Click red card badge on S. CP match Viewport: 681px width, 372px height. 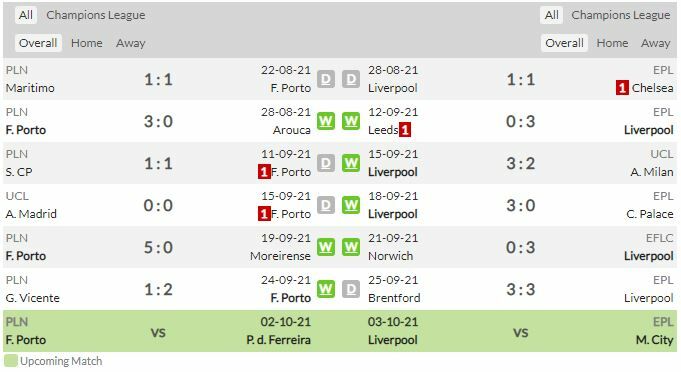(x=264, y=172)
